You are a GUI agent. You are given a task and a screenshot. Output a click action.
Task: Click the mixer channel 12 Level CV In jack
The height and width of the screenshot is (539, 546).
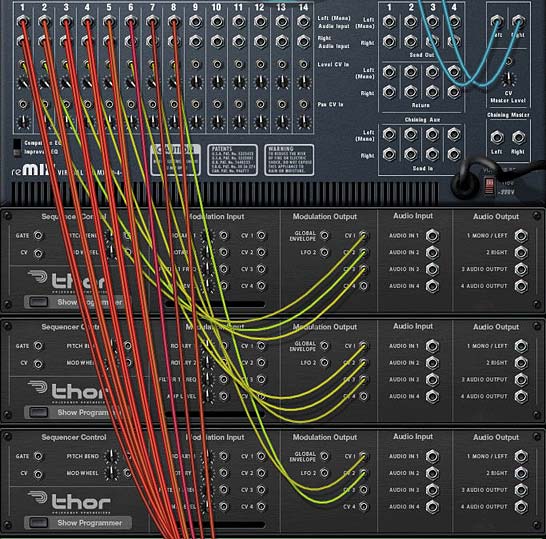(260, 64)
